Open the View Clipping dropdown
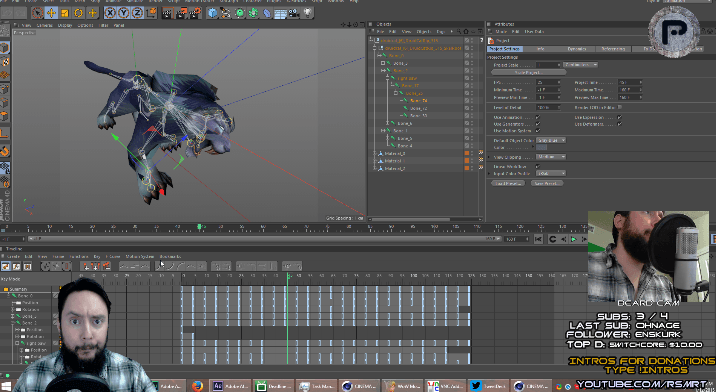Image resolution: width=716 pixels, height=392 pixels. (x=551, y=157)
